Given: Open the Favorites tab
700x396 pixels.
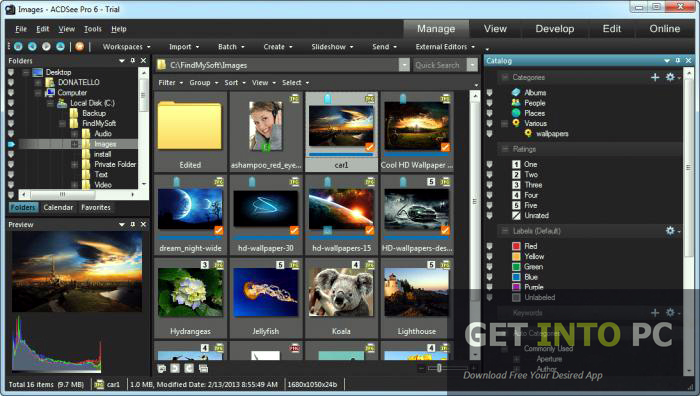Looking at the screenshot, I should coord(96,207).
